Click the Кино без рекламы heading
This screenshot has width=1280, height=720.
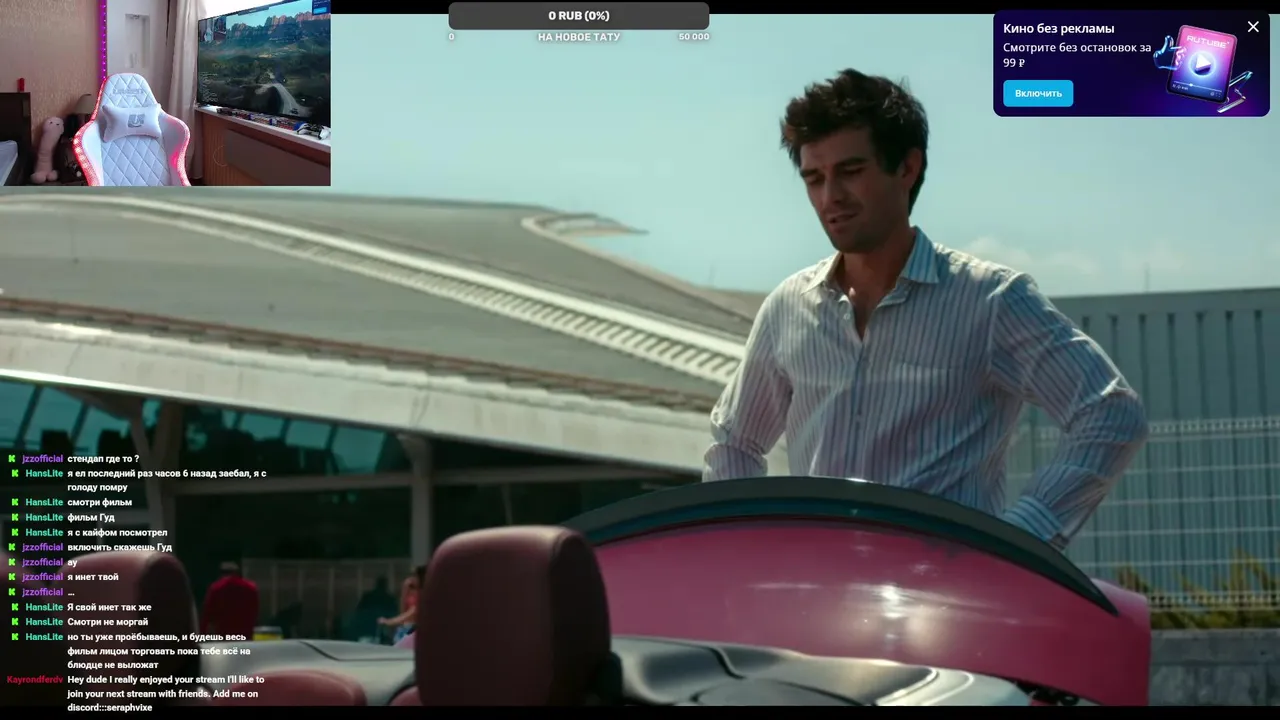pos(1058,28)
